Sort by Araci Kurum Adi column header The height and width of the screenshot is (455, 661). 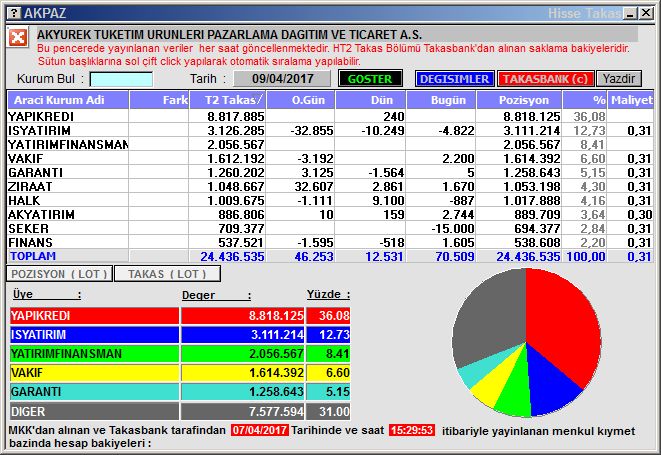[x=68, y=100]
